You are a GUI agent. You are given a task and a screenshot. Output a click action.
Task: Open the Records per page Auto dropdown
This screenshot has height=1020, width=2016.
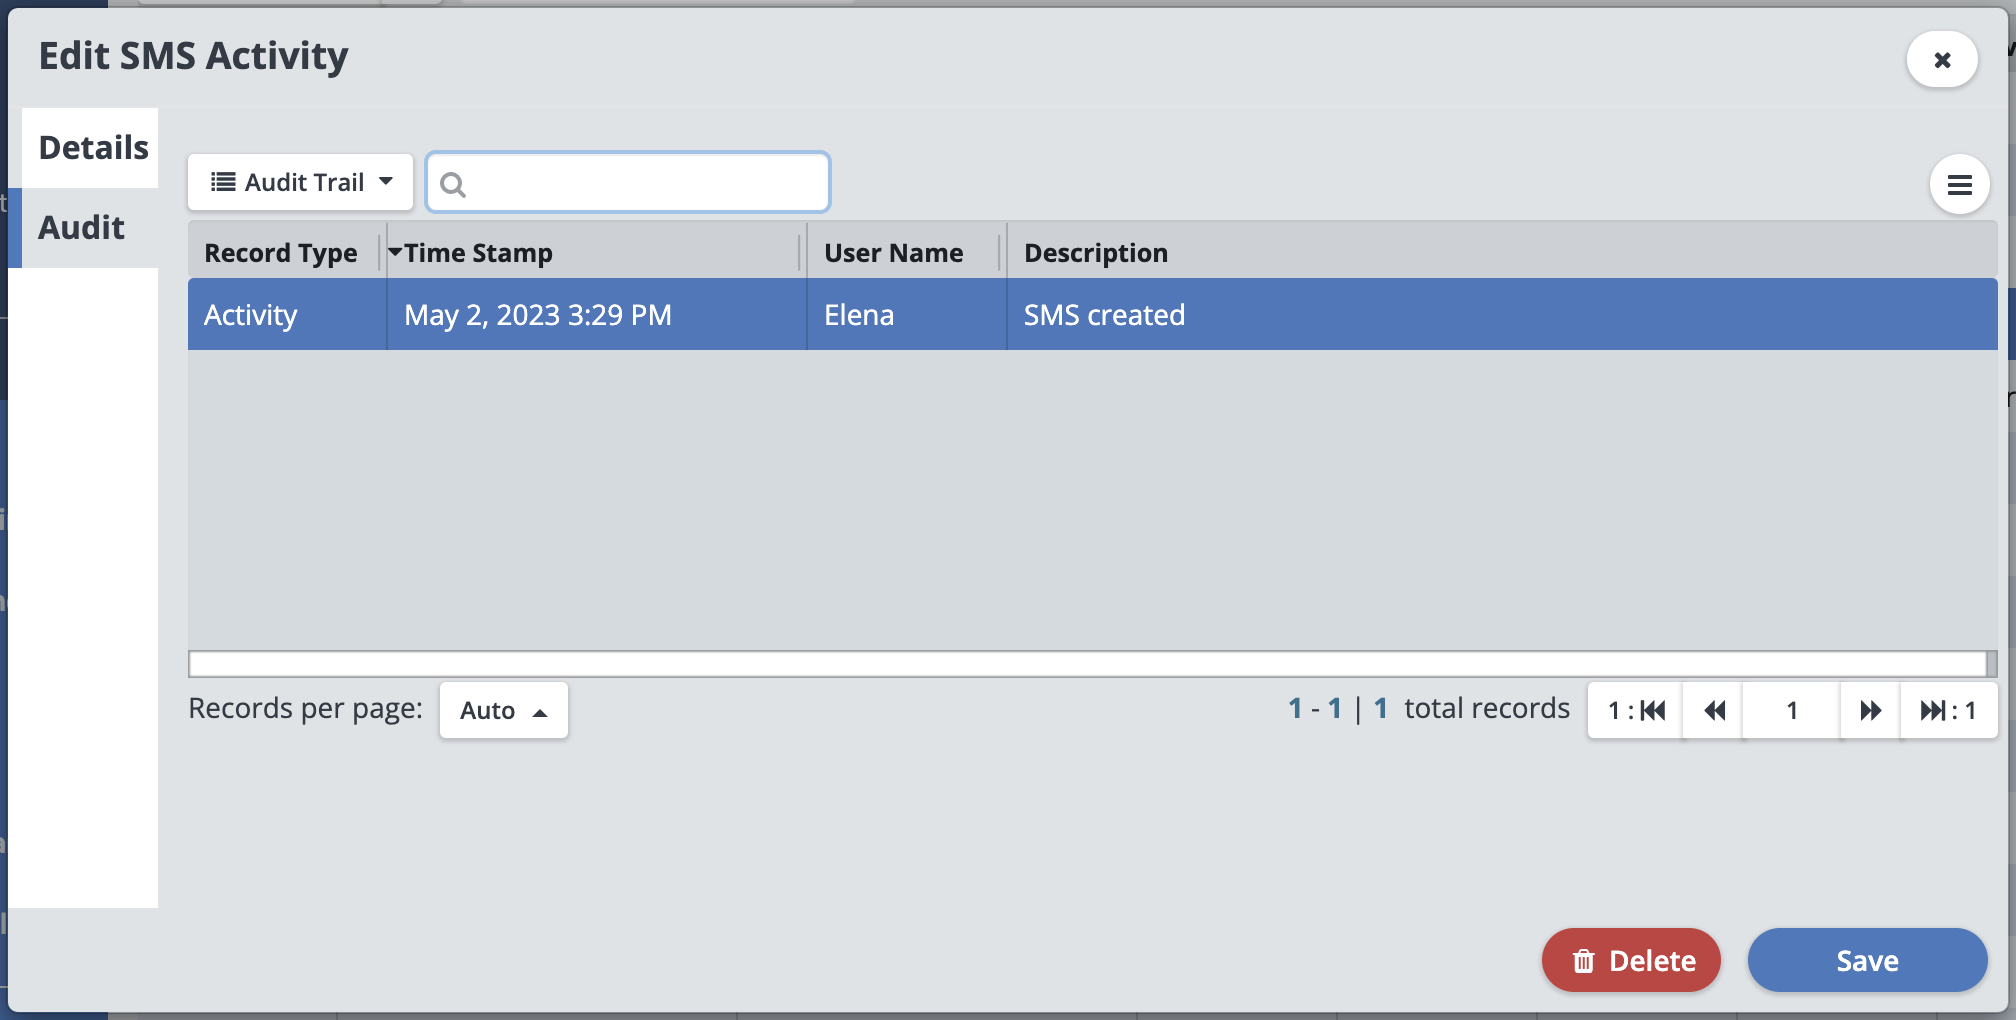point(503,711)
